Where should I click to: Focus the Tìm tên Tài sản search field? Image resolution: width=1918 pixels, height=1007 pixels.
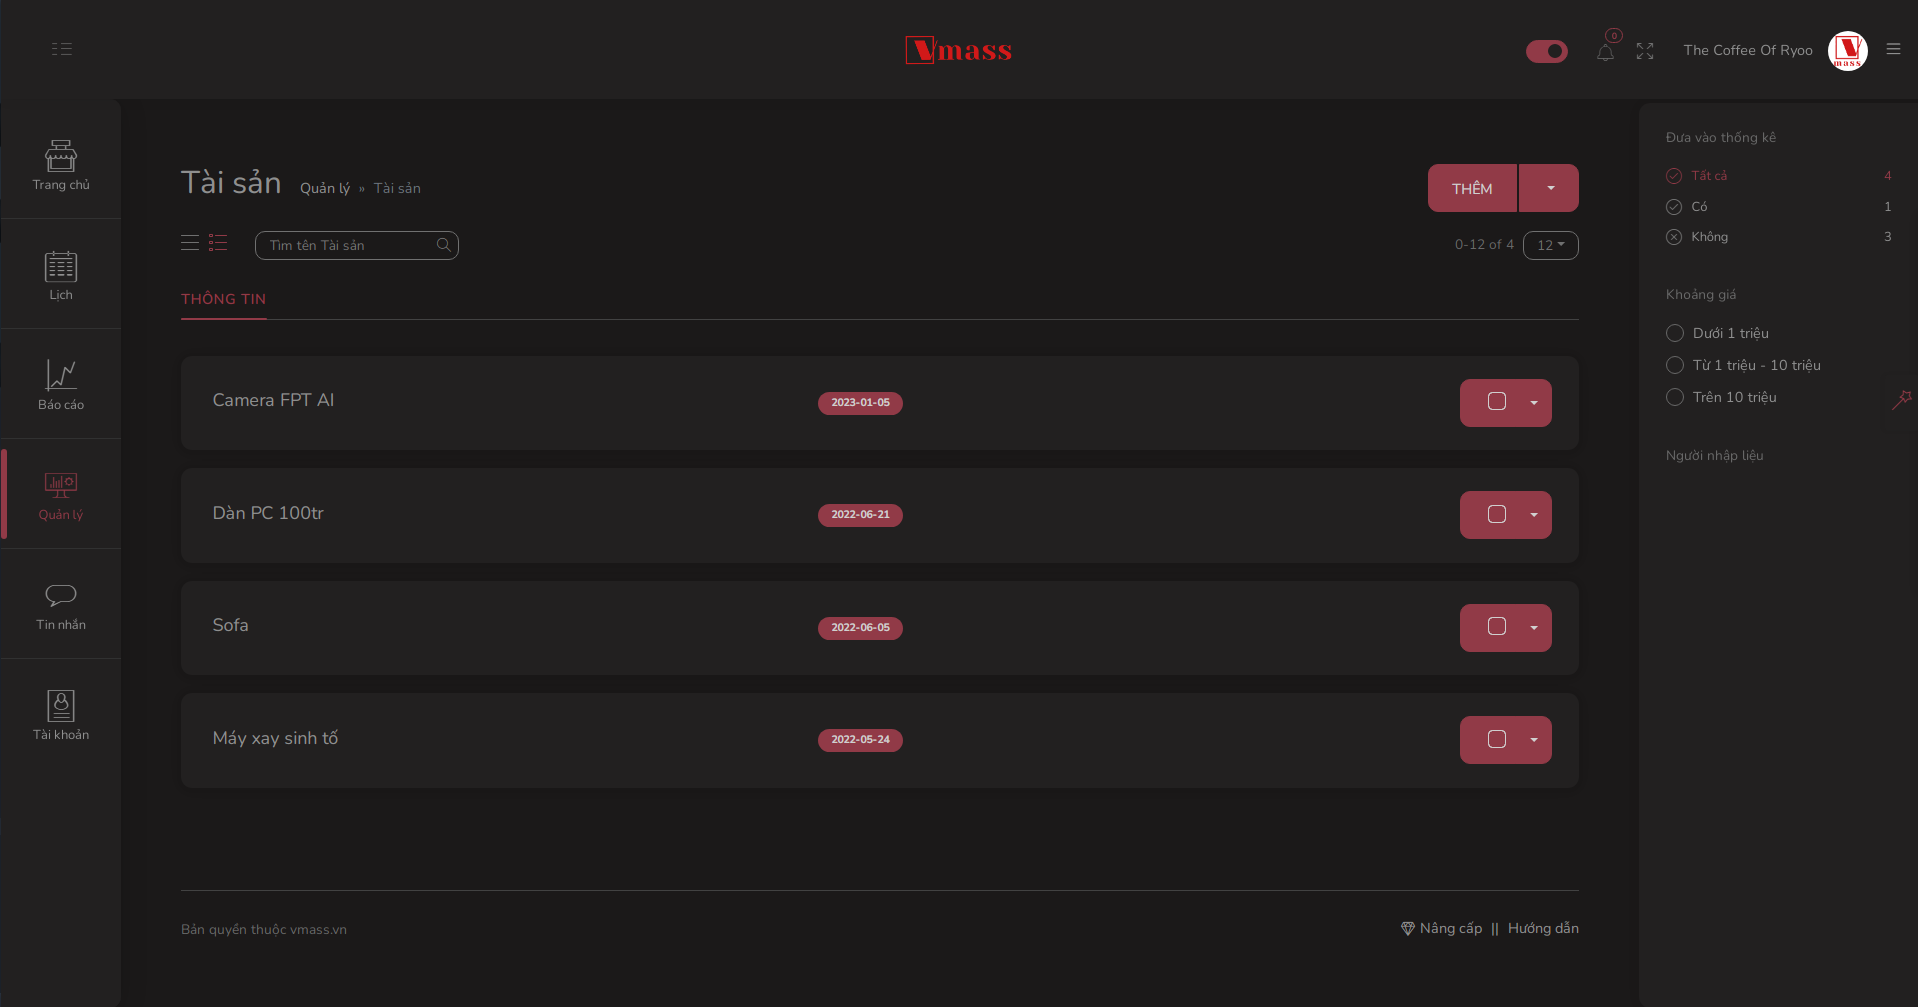click(x=350, y=245)
